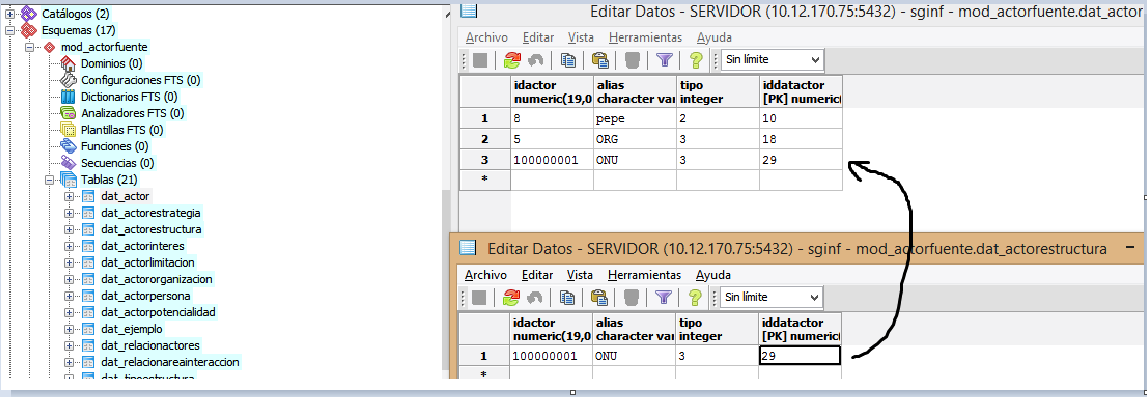Open Archivo menu in dat_actor window
This screenshot has height=397, width=1147.
coord(486,37)
